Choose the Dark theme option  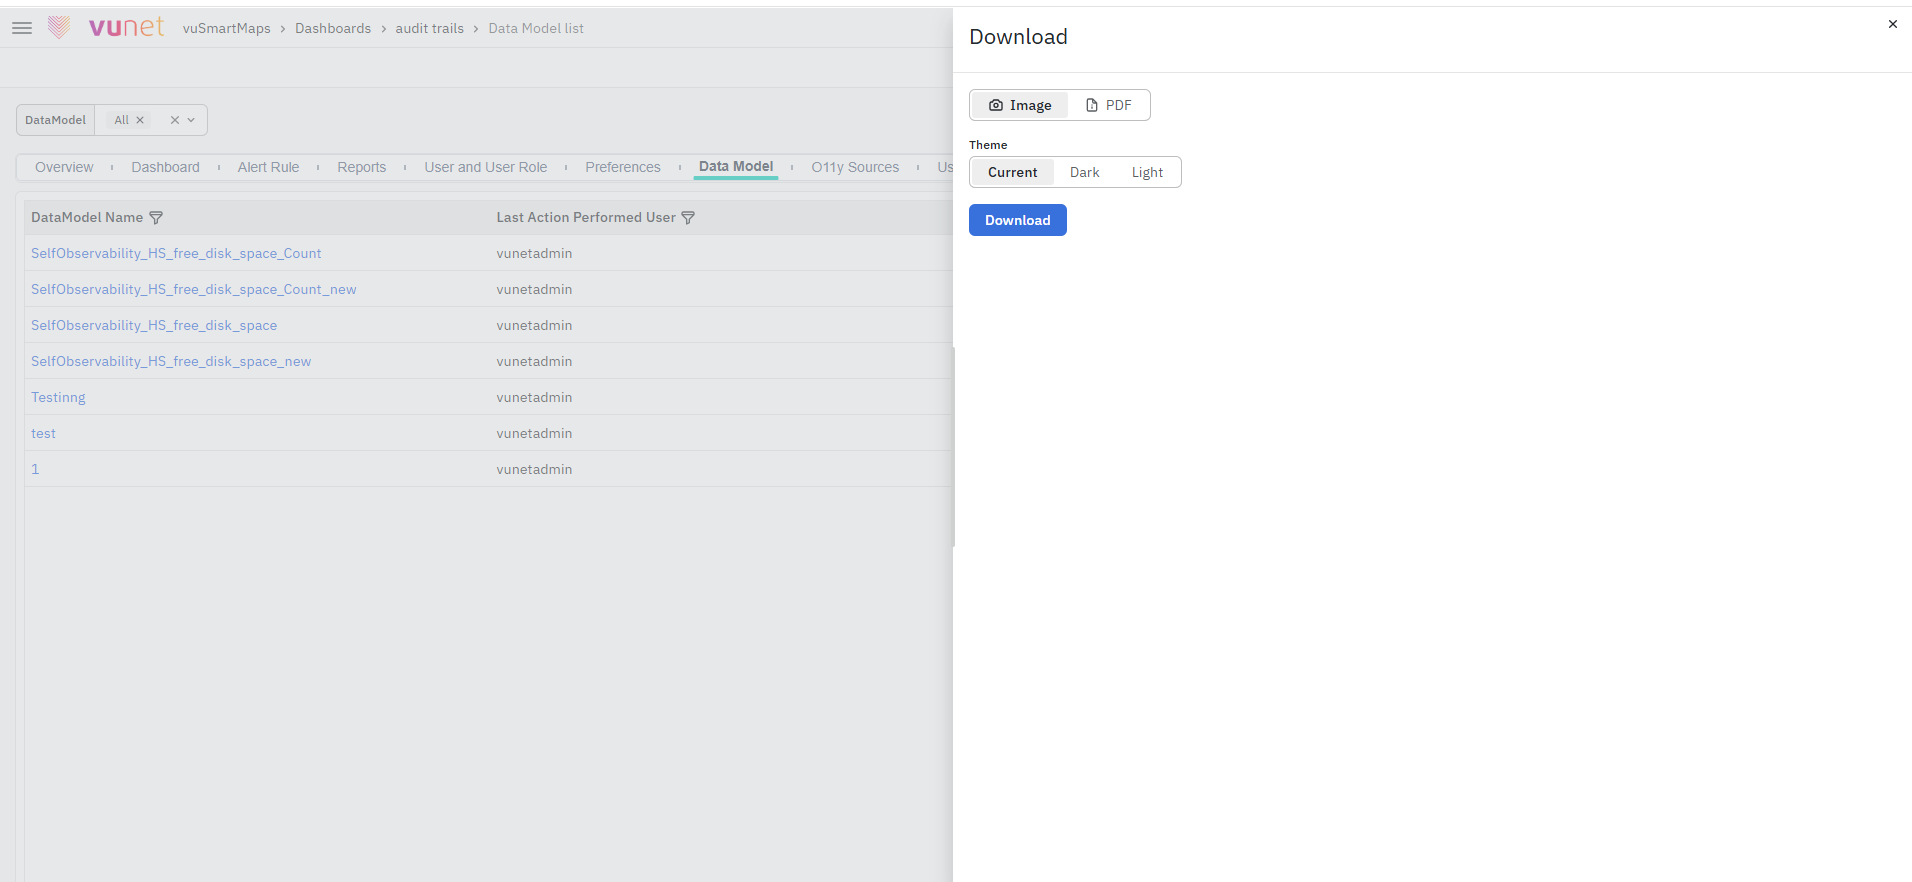point(1085,172)
